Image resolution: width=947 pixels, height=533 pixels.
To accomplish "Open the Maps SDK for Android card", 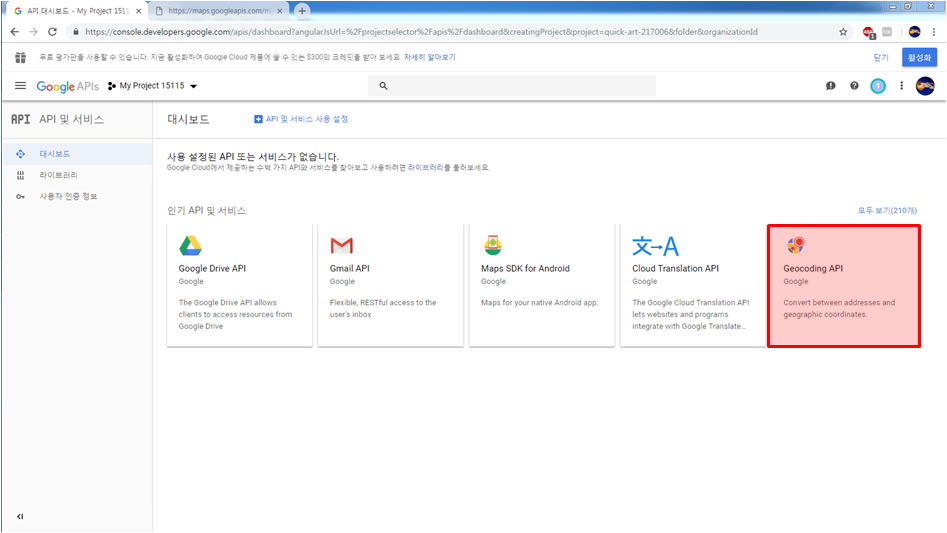I will coord(542,285).
